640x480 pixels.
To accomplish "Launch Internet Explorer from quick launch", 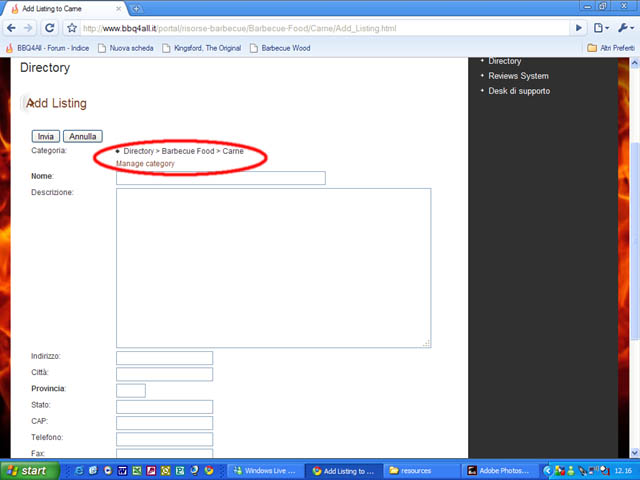I will tap(79, 471).
